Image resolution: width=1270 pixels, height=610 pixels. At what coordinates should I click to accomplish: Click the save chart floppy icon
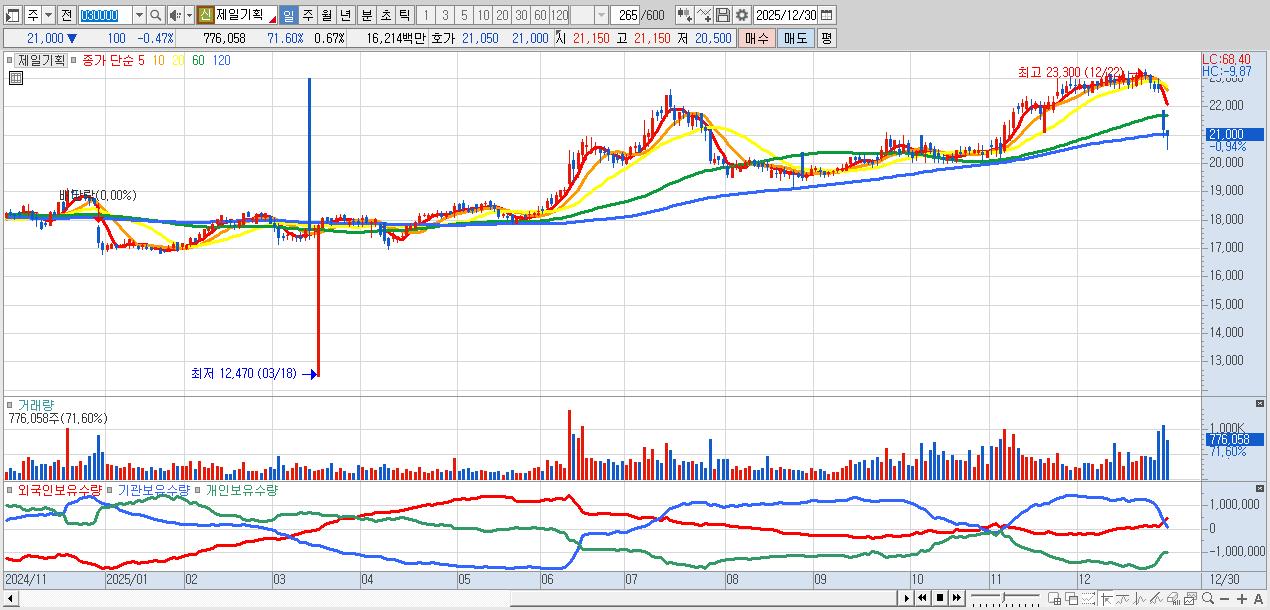click(722, 15)
